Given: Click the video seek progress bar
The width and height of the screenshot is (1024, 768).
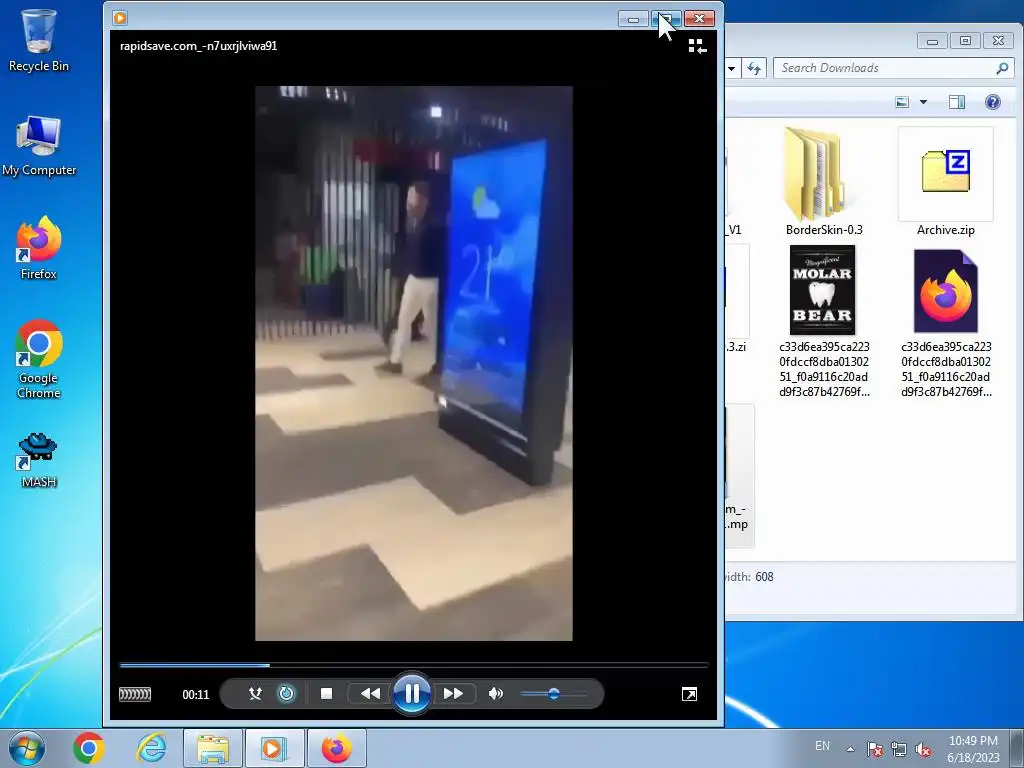Looking at the screenshot, I should pos(413,665).
